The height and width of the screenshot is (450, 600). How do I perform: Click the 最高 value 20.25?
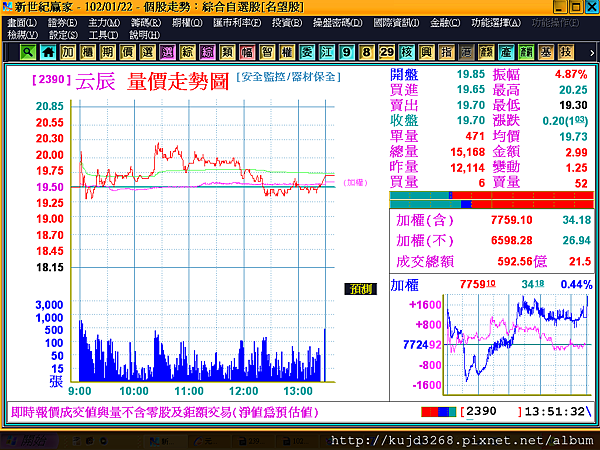[573, 90]
